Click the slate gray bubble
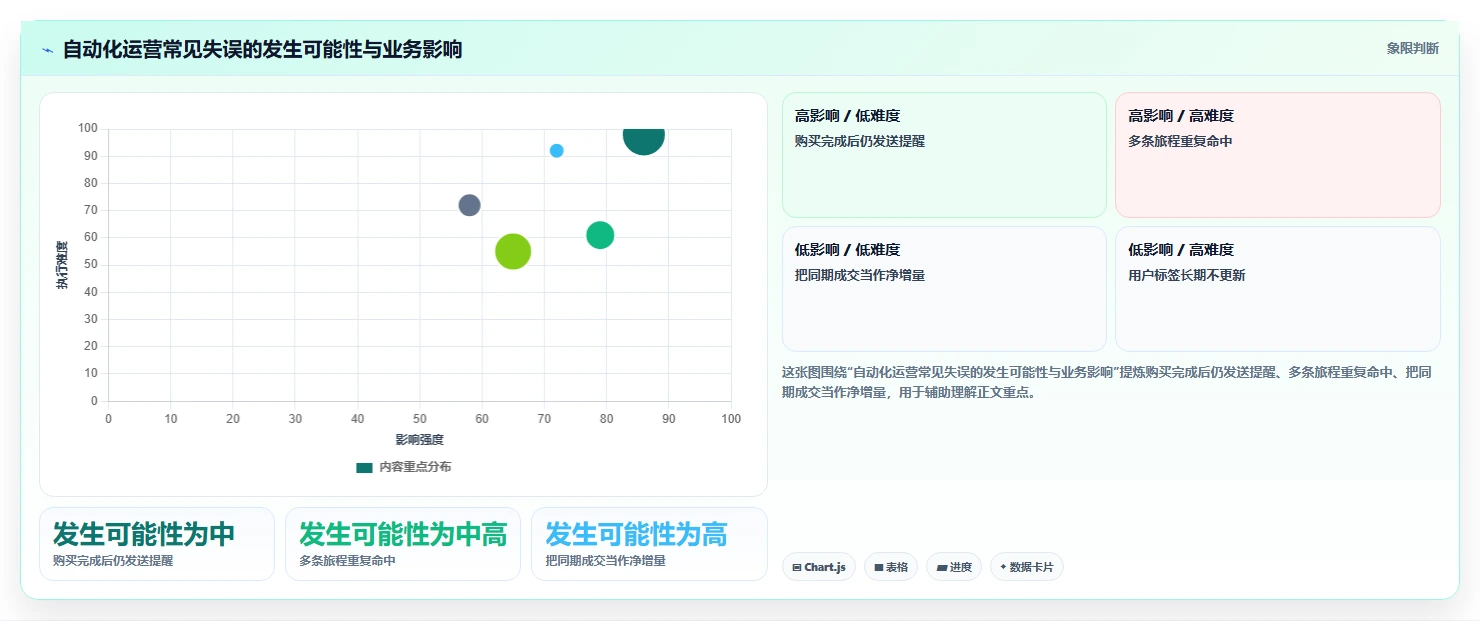 pos(470,205)
